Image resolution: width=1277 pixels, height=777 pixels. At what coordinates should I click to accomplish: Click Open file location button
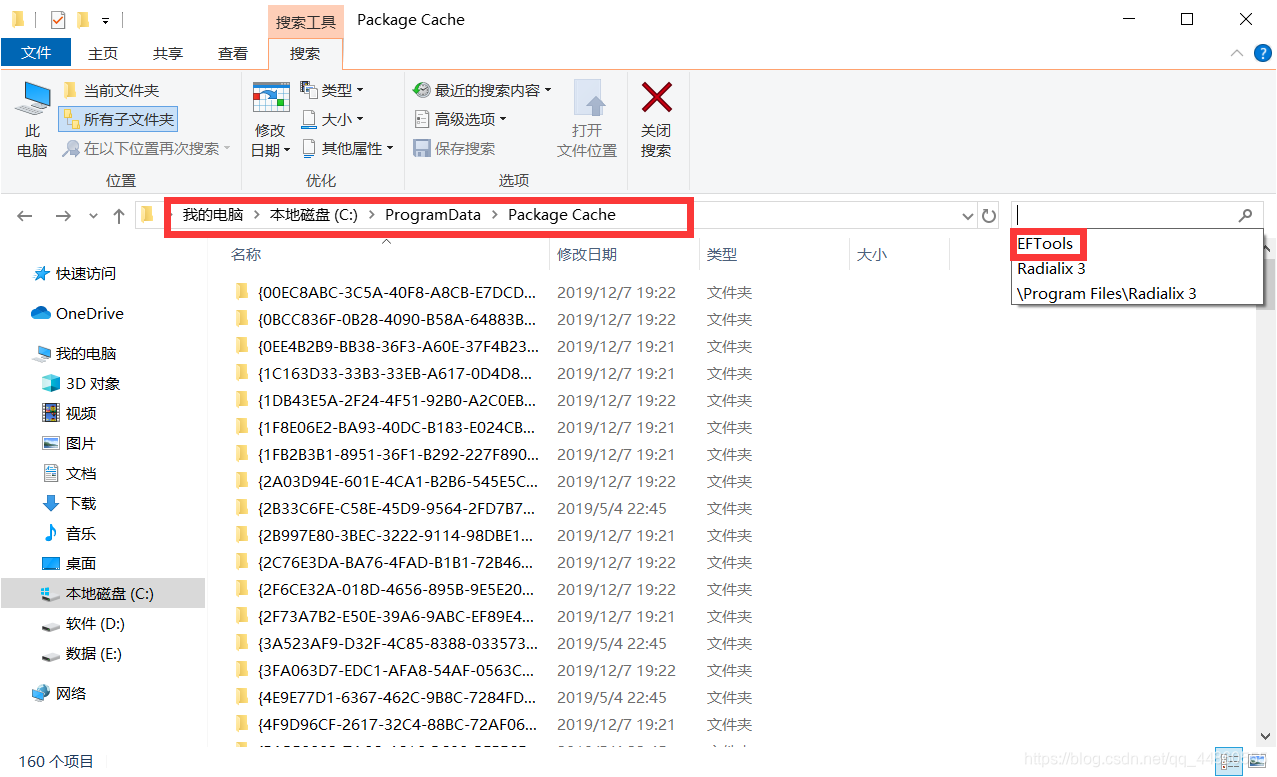(x=587, y=120)
